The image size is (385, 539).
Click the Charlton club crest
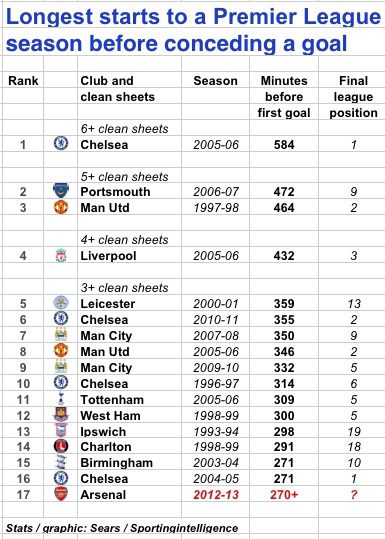[61, 446]
